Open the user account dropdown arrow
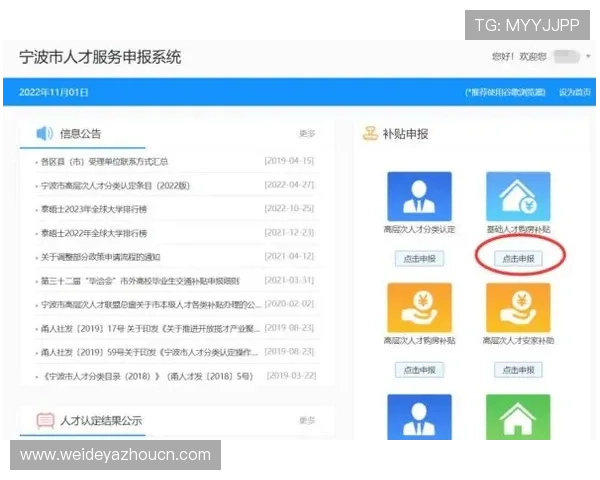This screenshot has height=480, width=600. (588, 57)
